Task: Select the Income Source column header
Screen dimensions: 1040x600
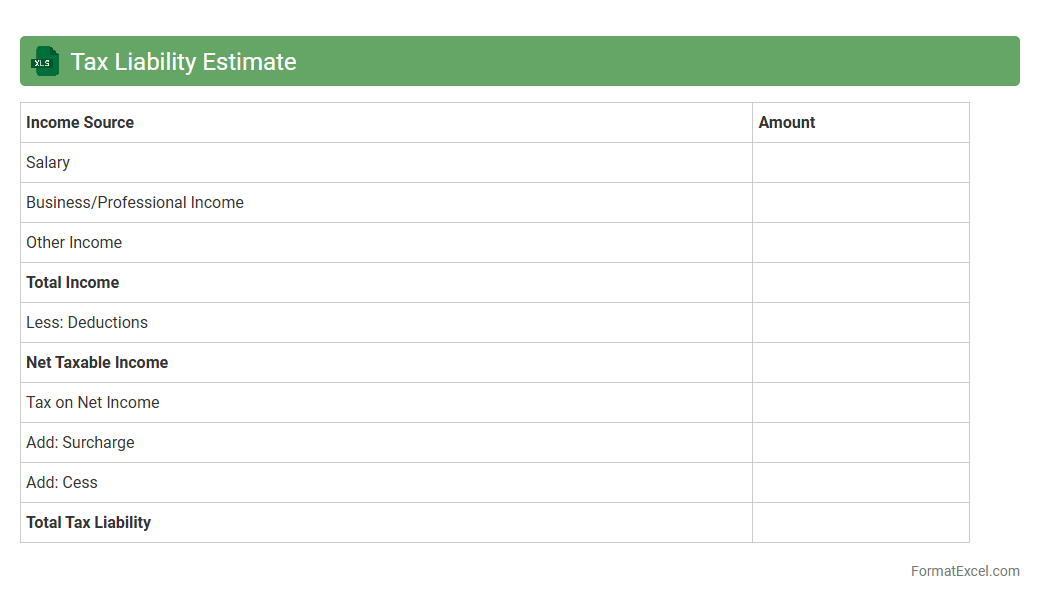Action: (x=80, y=122)
